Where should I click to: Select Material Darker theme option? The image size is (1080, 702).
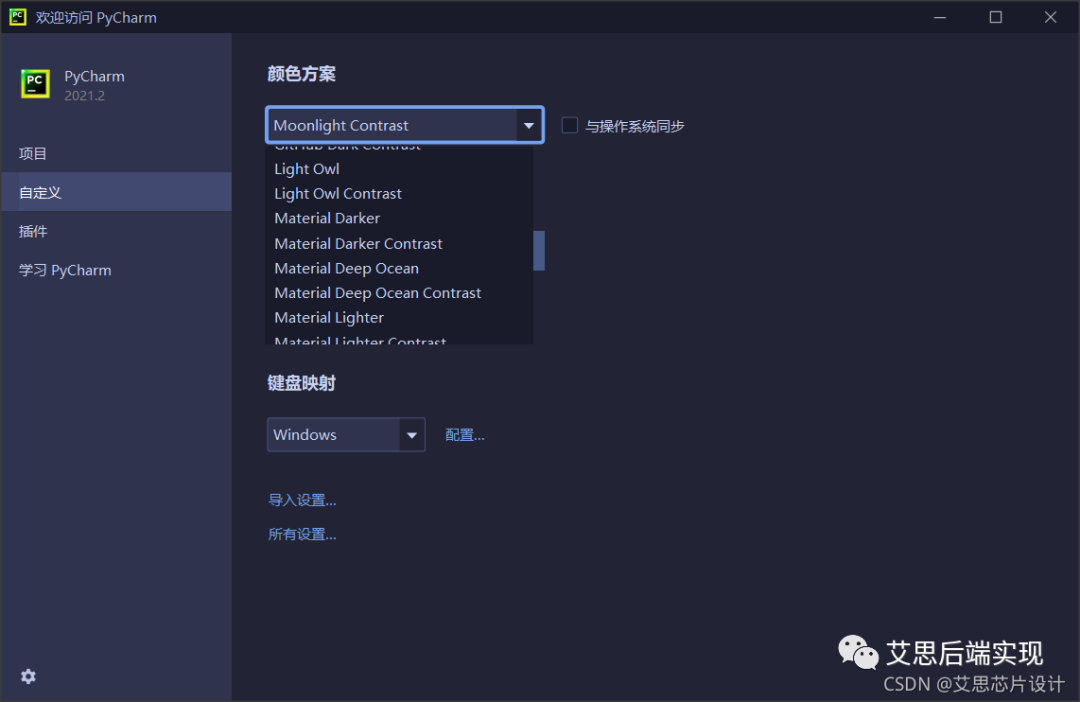point(327,218)
